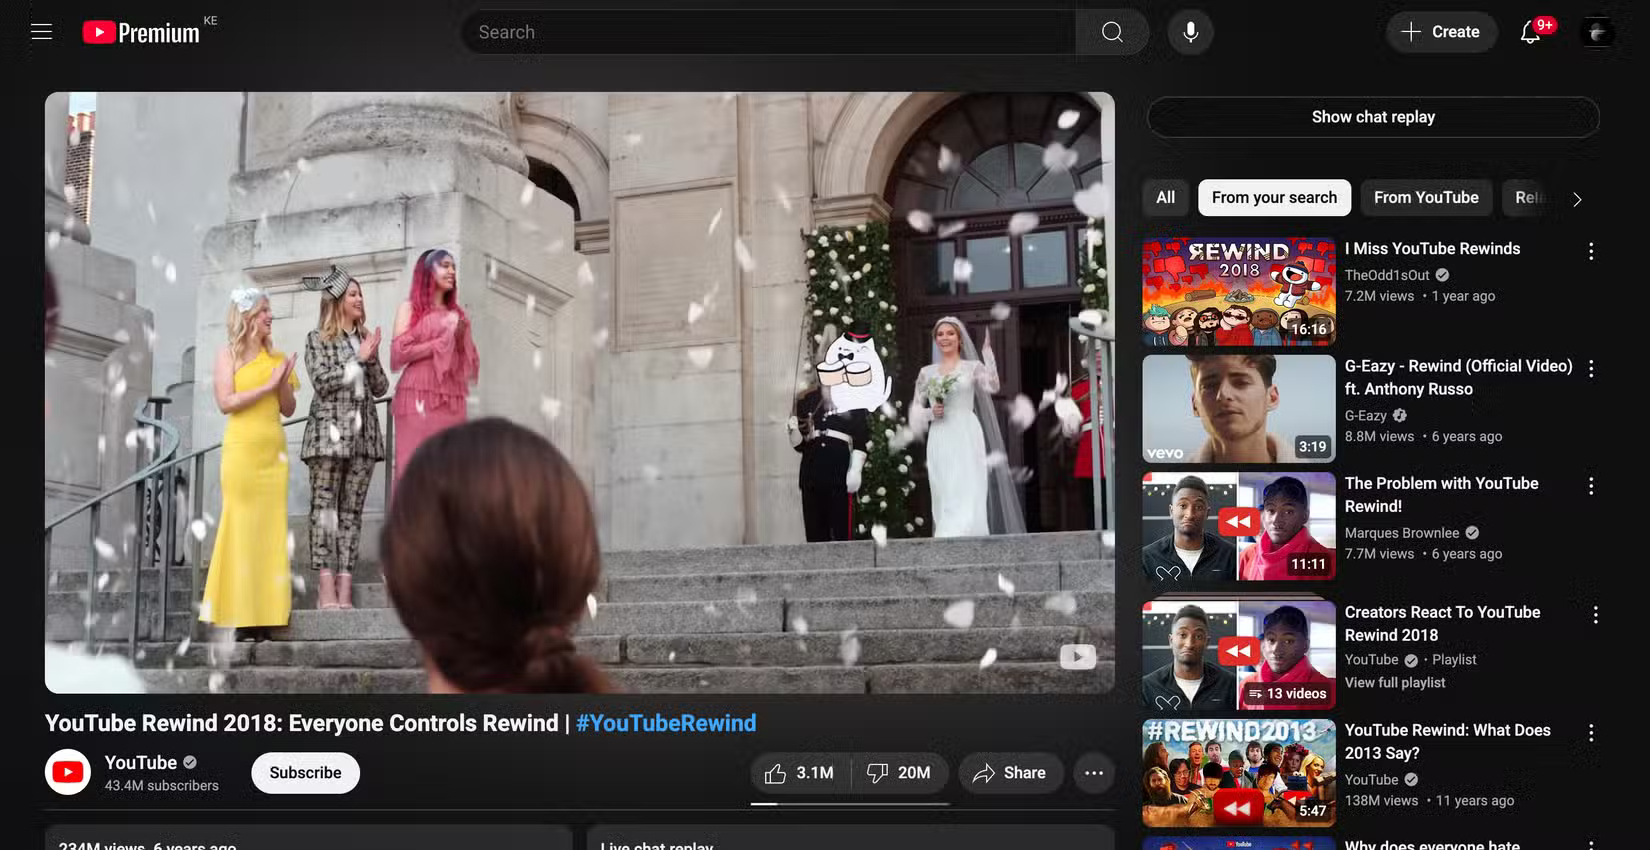Open The Problem with YouTube Rewind thumbnail
Image resolution: width=1650 pixels, height=850 pixels.
tap(1238, 526)
